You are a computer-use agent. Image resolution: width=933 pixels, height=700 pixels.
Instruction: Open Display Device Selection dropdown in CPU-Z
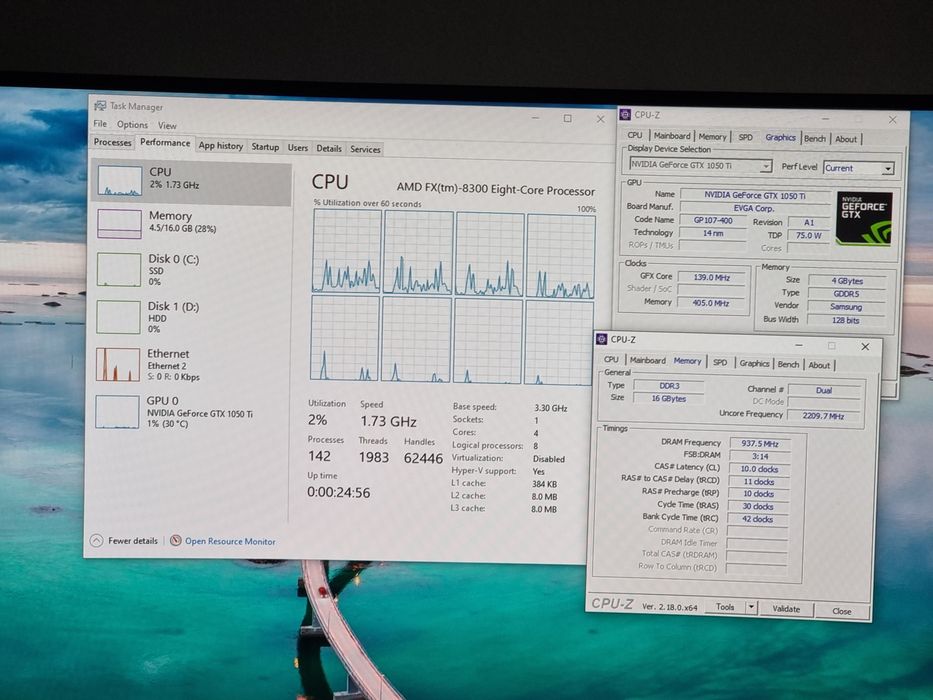(700, 165)
